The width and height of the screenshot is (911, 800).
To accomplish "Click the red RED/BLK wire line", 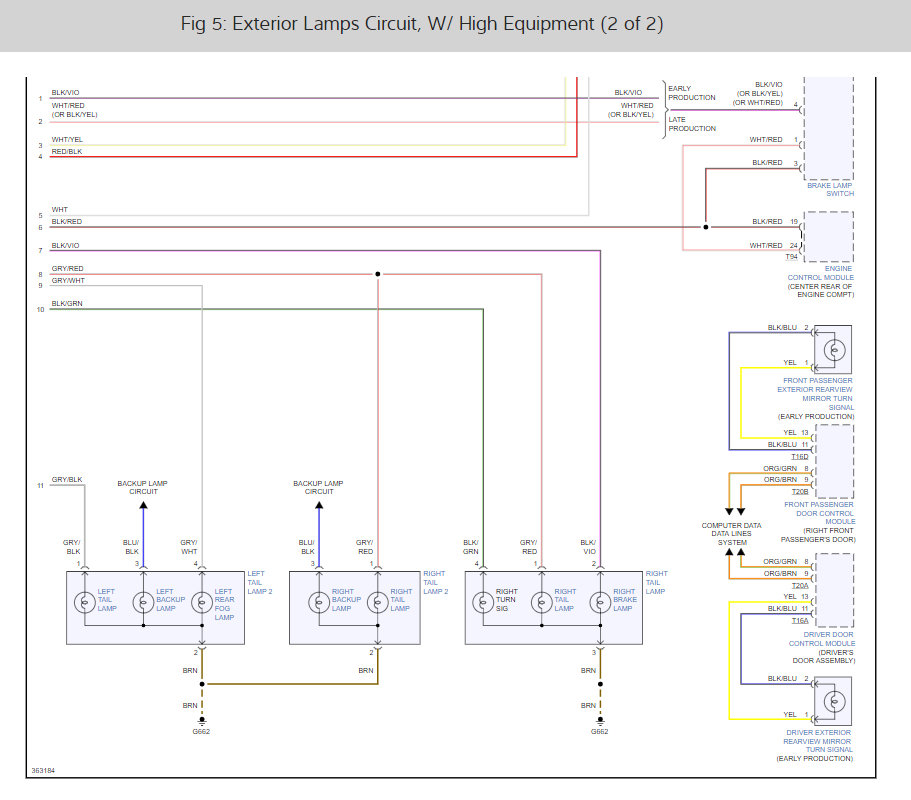I will pyautogui.click(x=314, y=156).
